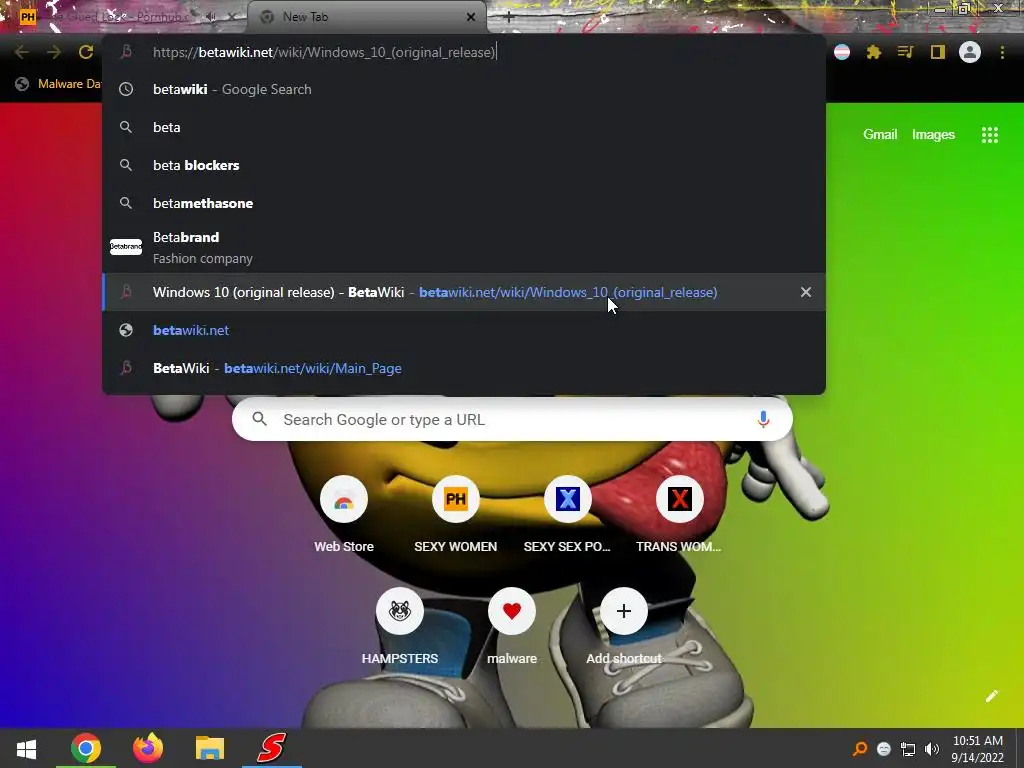Viewport: 1024px width, 768px height.
Task: Open the Extensions puzzle icon
Action: pos(874,52)
